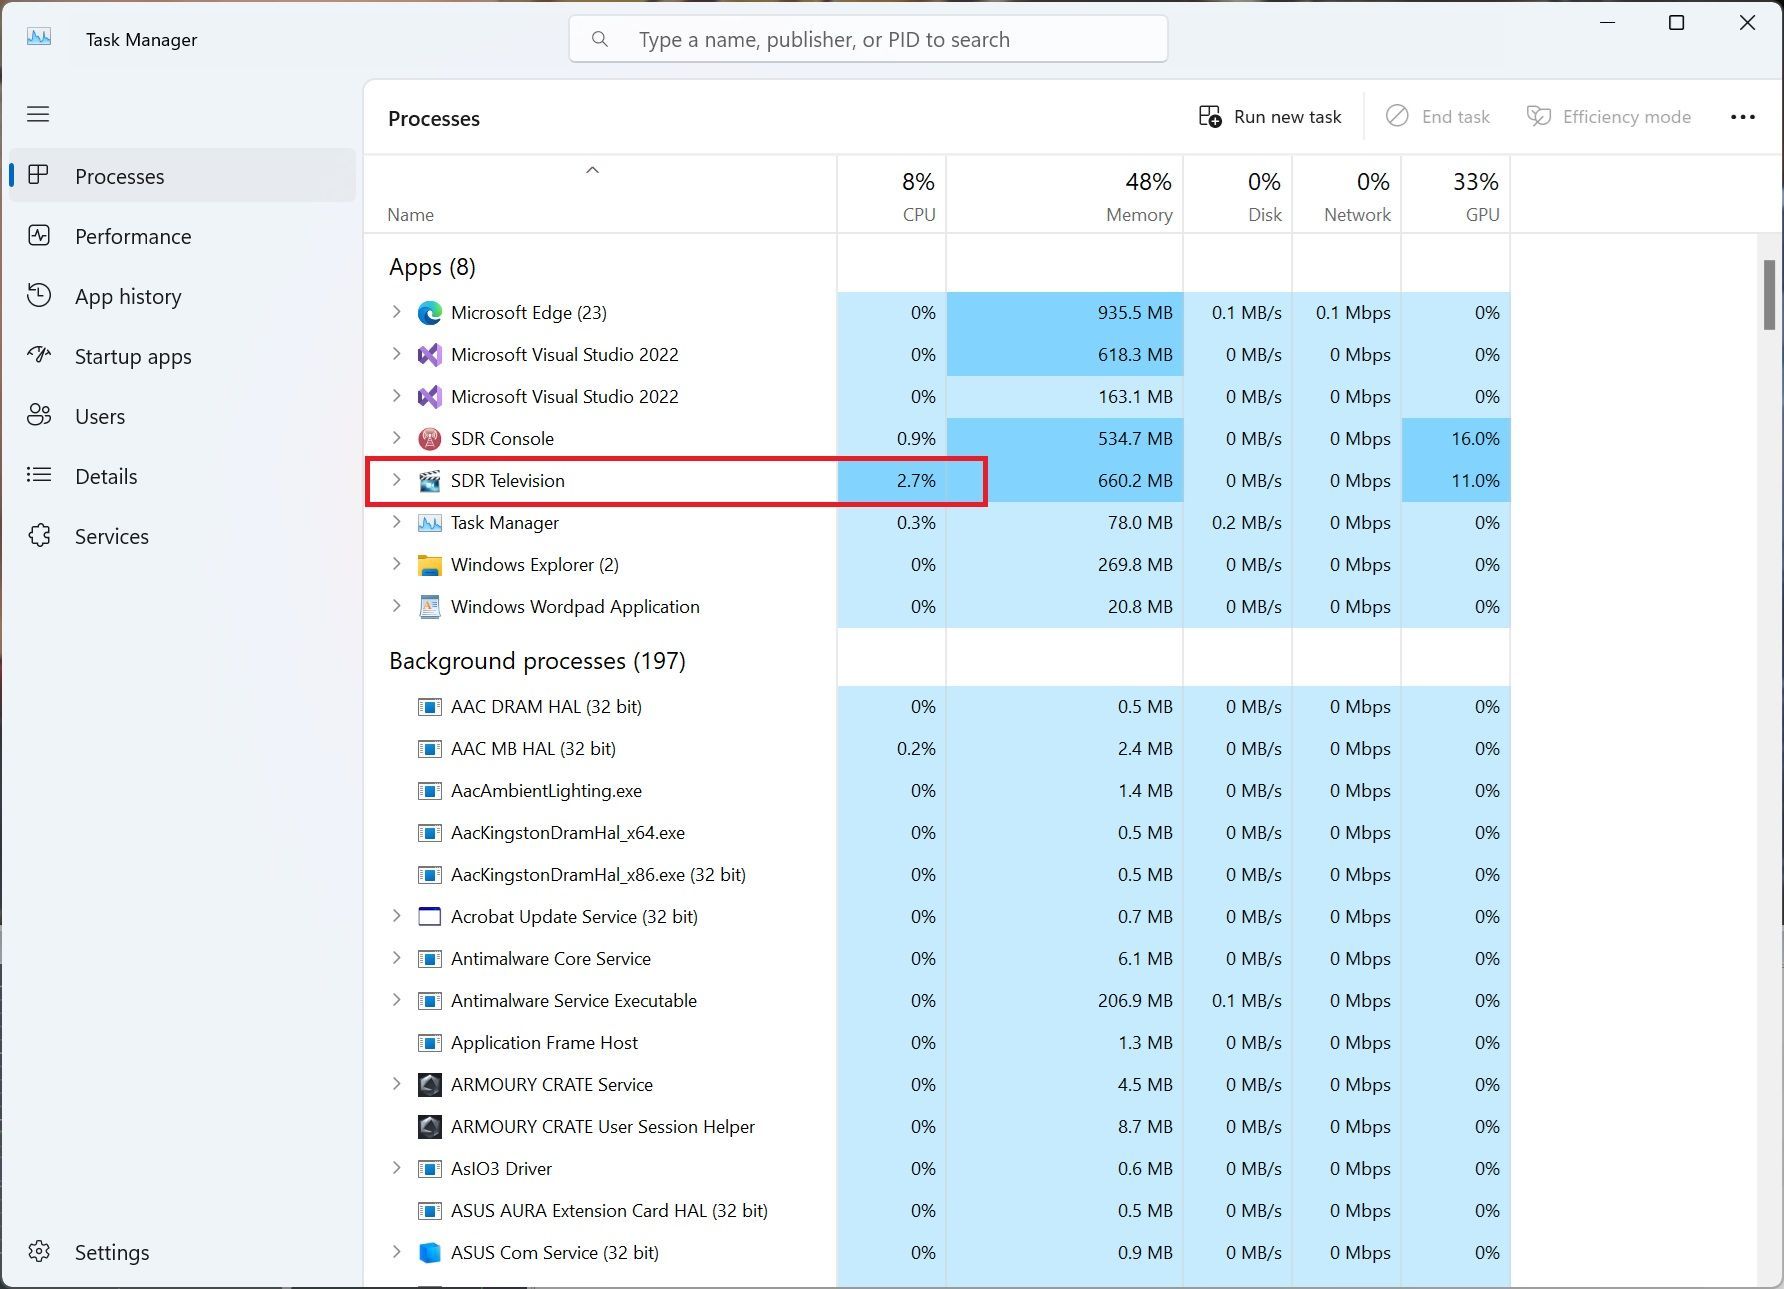Sort by Disk column header

(1238, 195)
